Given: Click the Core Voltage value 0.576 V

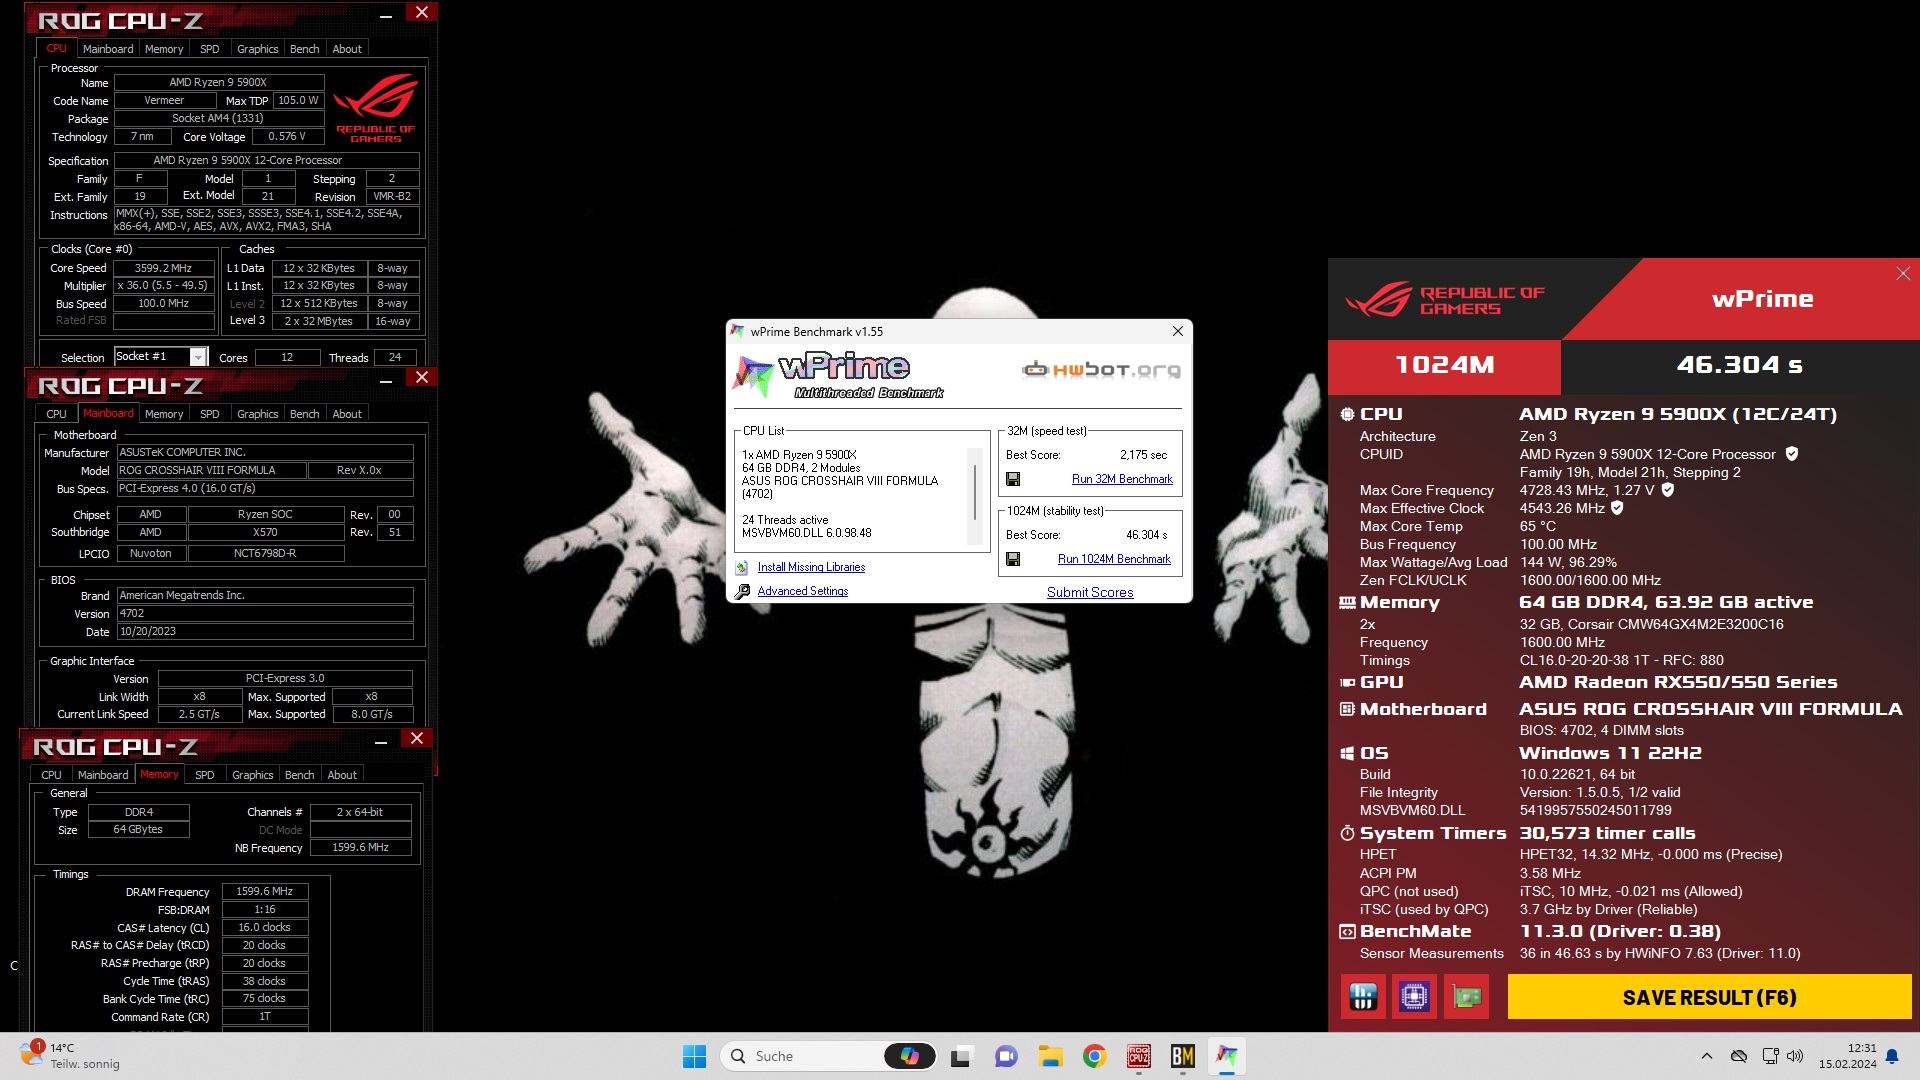Looking at the screenshot, I should (287, 137).
